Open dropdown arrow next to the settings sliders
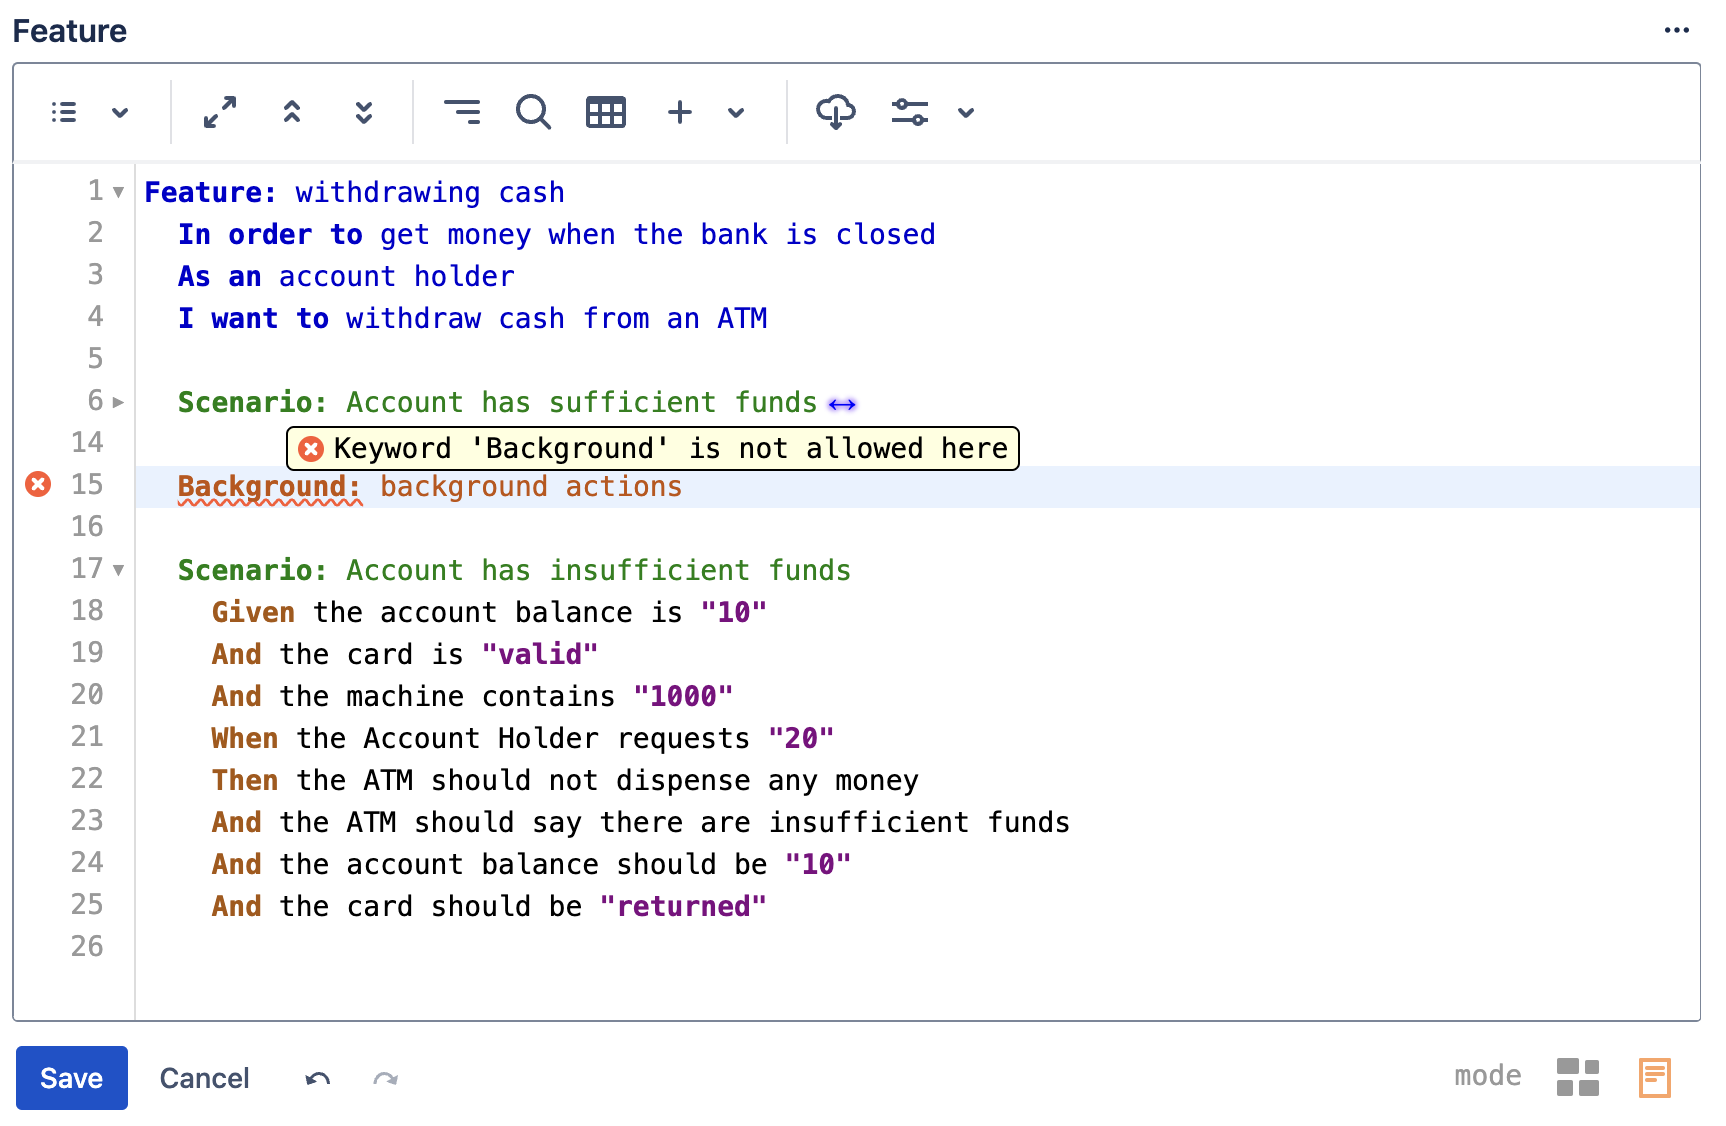The image size is (1726, 1126). pos(966,112)
